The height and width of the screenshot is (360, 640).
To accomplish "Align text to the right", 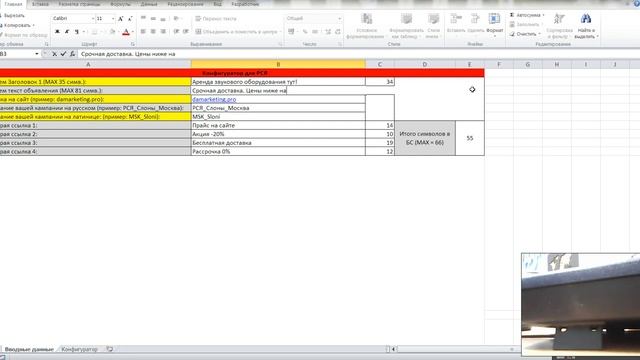I will pos(163,31).
